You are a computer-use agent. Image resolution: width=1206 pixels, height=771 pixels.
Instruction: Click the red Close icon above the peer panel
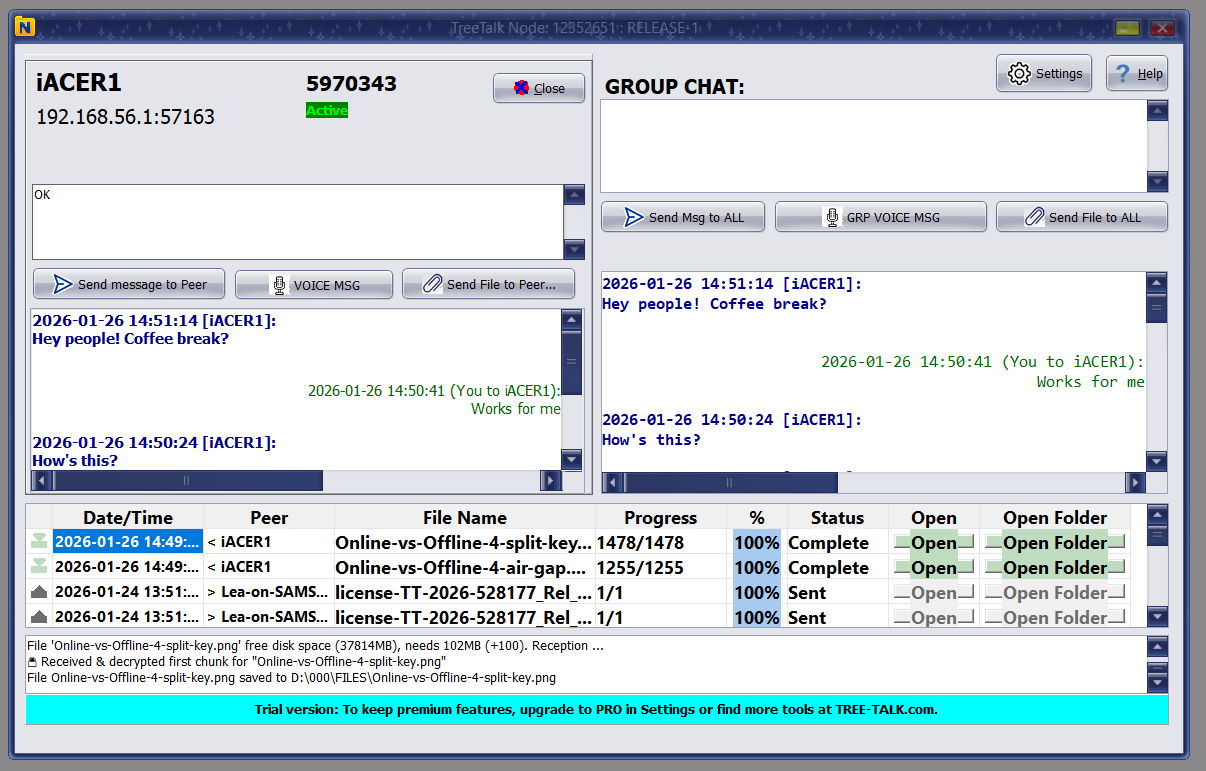521,88
